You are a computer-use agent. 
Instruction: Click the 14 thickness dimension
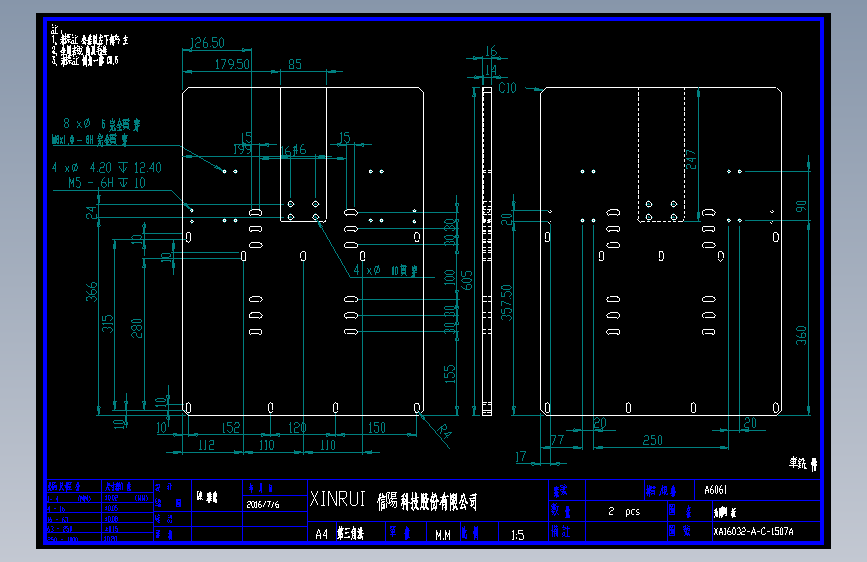(491, 70)
